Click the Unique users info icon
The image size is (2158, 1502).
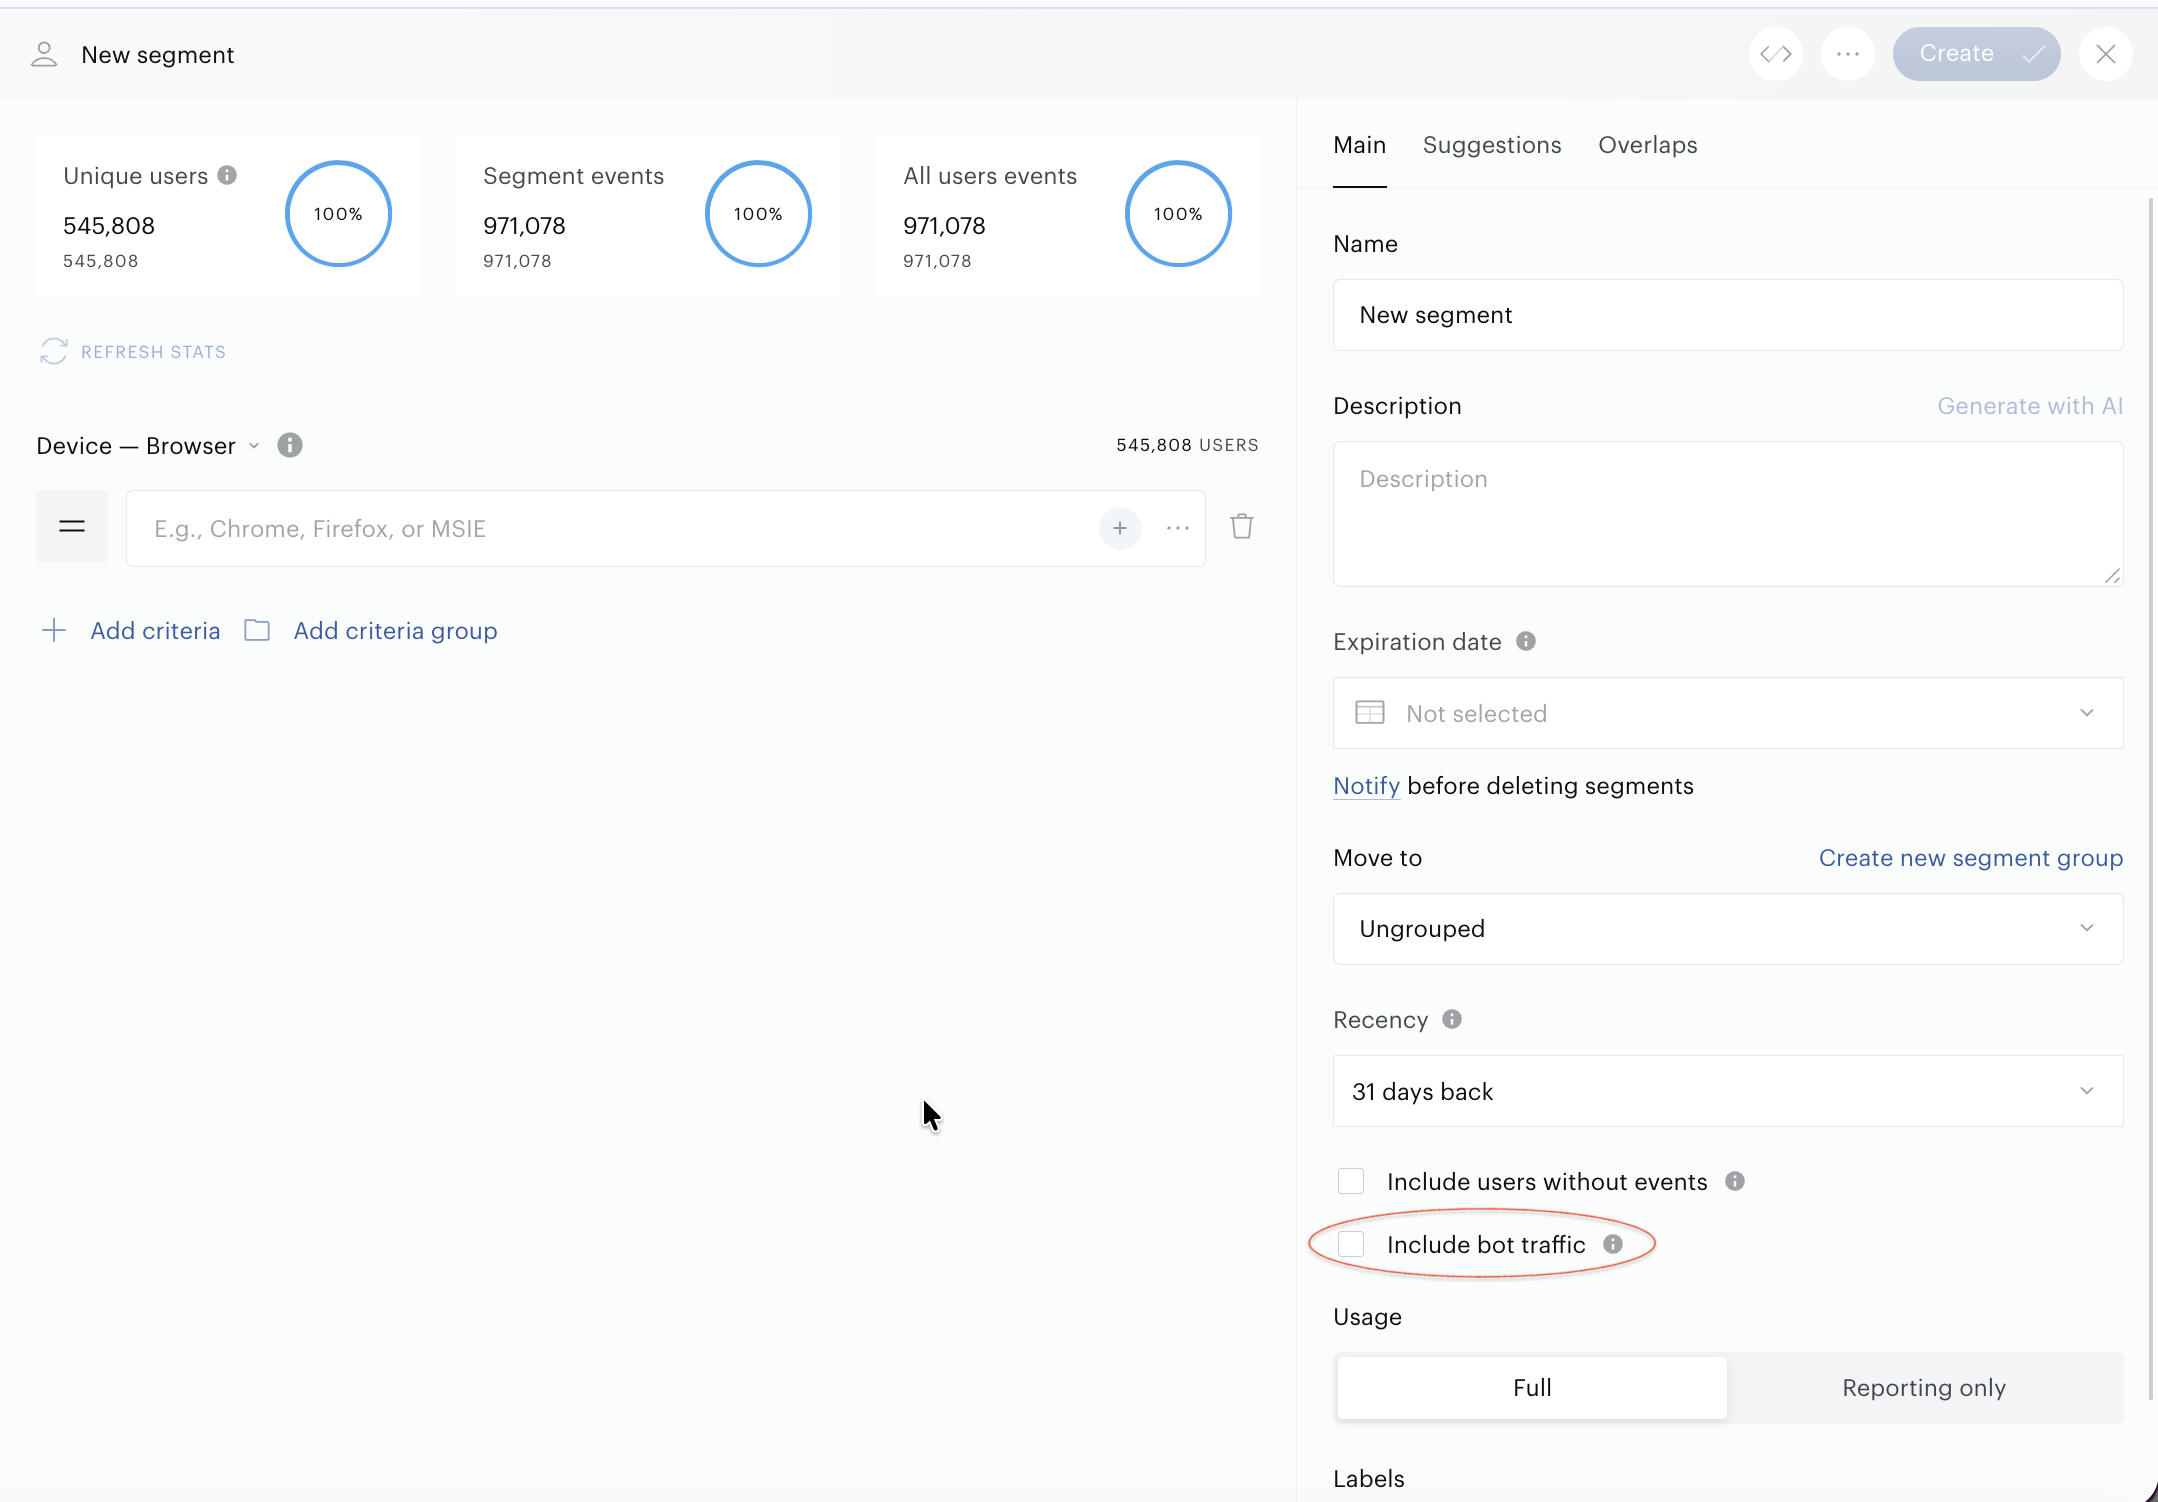pyautogui.click(x=227, y=175)
